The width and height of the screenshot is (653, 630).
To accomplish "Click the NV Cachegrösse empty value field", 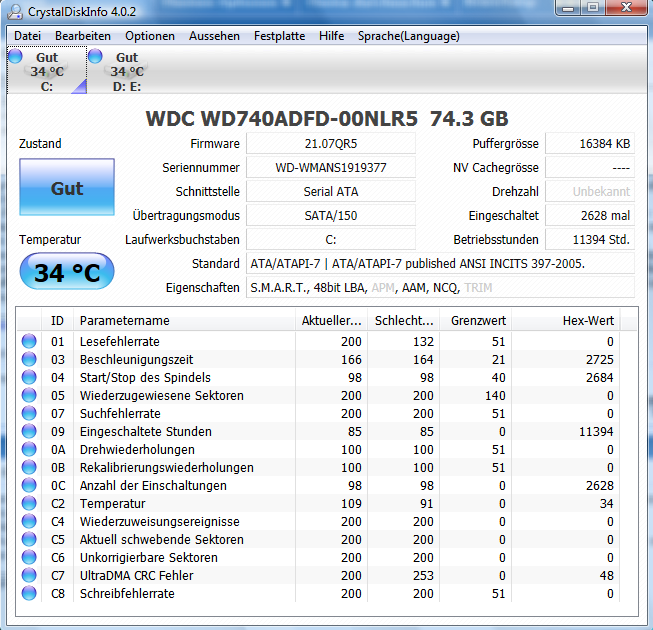I will point(590,168).
